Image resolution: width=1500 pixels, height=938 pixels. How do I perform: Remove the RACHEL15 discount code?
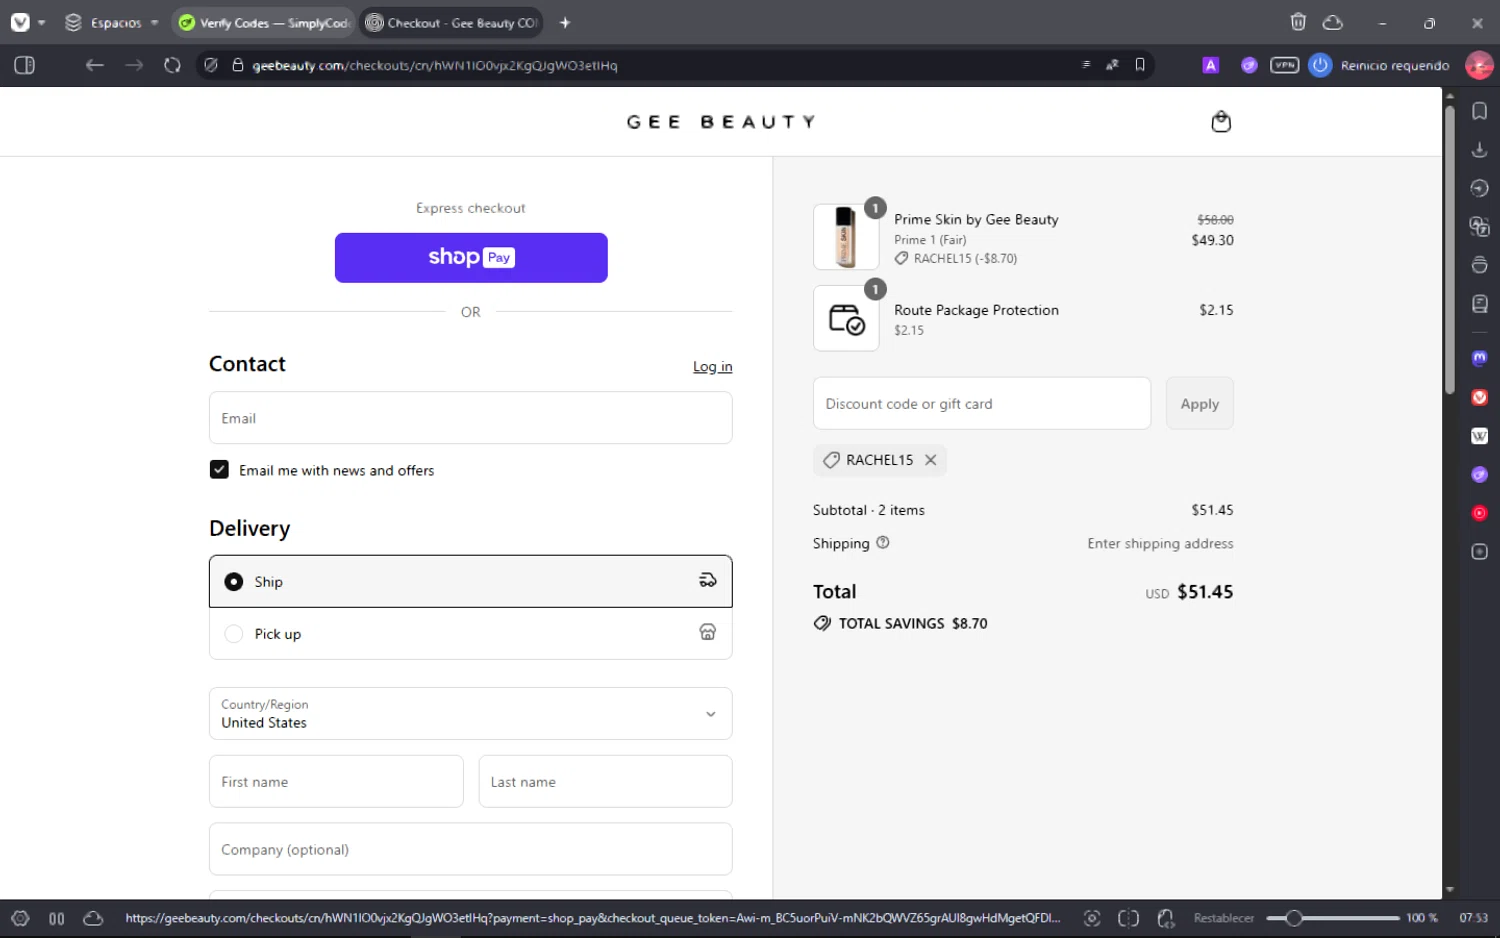[x=931, y=460]
